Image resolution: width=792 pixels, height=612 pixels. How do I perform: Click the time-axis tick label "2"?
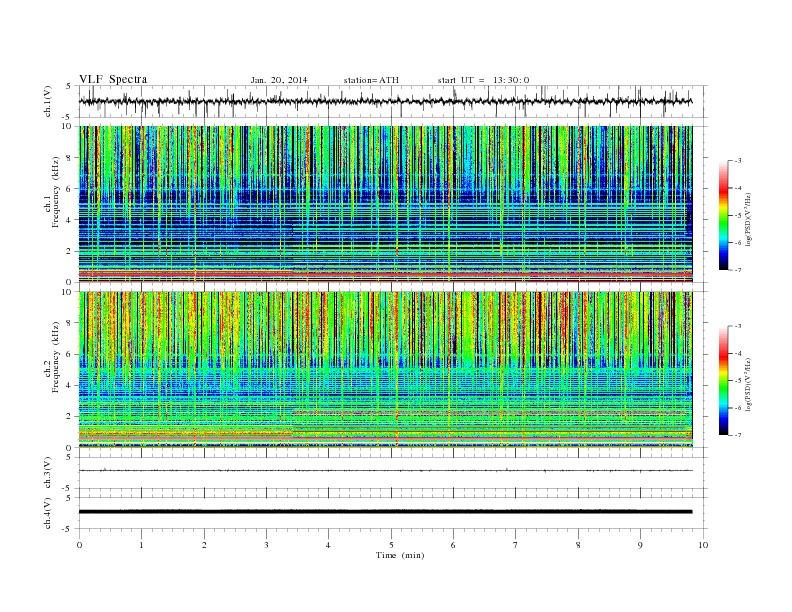click(204, 545)
